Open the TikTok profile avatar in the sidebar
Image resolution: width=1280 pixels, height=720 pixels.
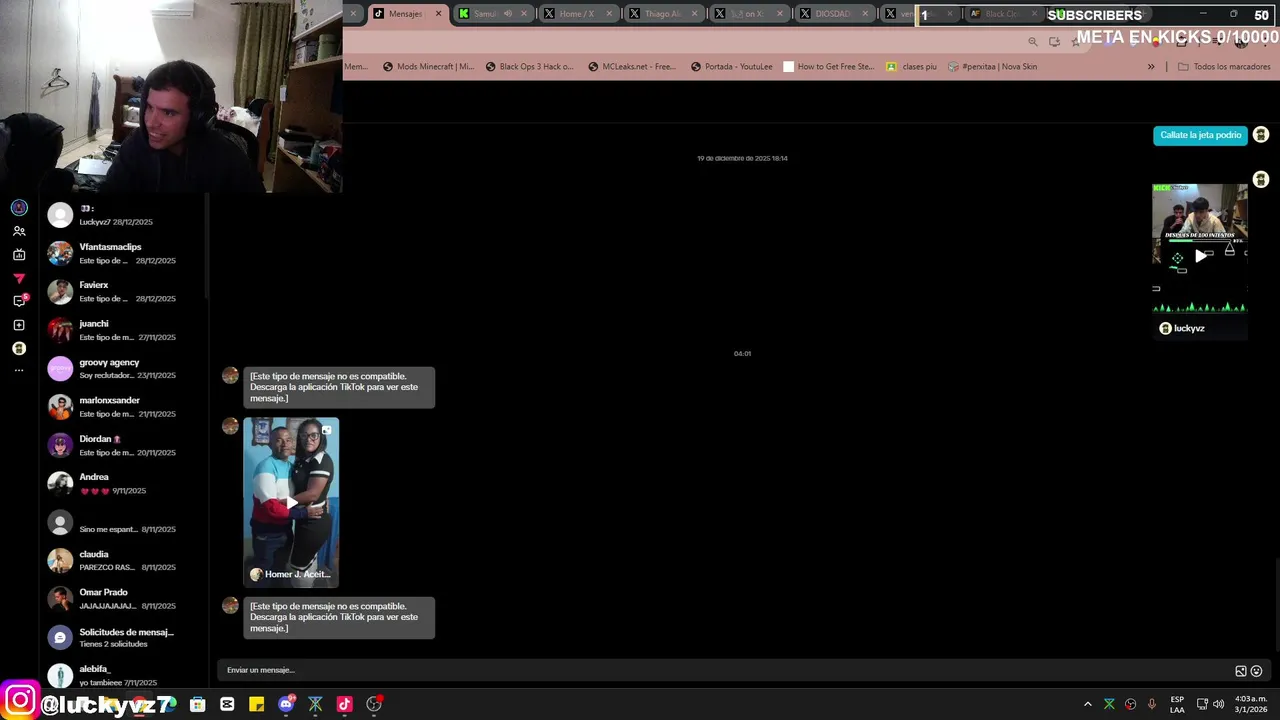click(x=19, y=207)
